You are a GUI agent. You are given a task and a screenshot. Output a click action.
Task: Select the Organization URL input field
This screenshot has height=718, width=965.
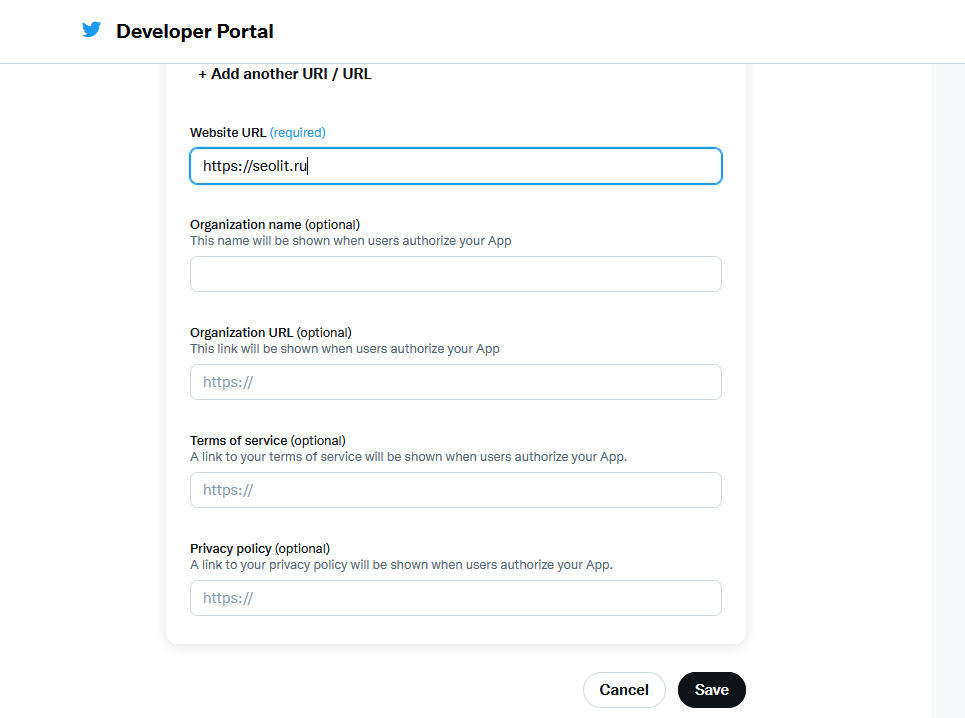[x=455, y=382]
